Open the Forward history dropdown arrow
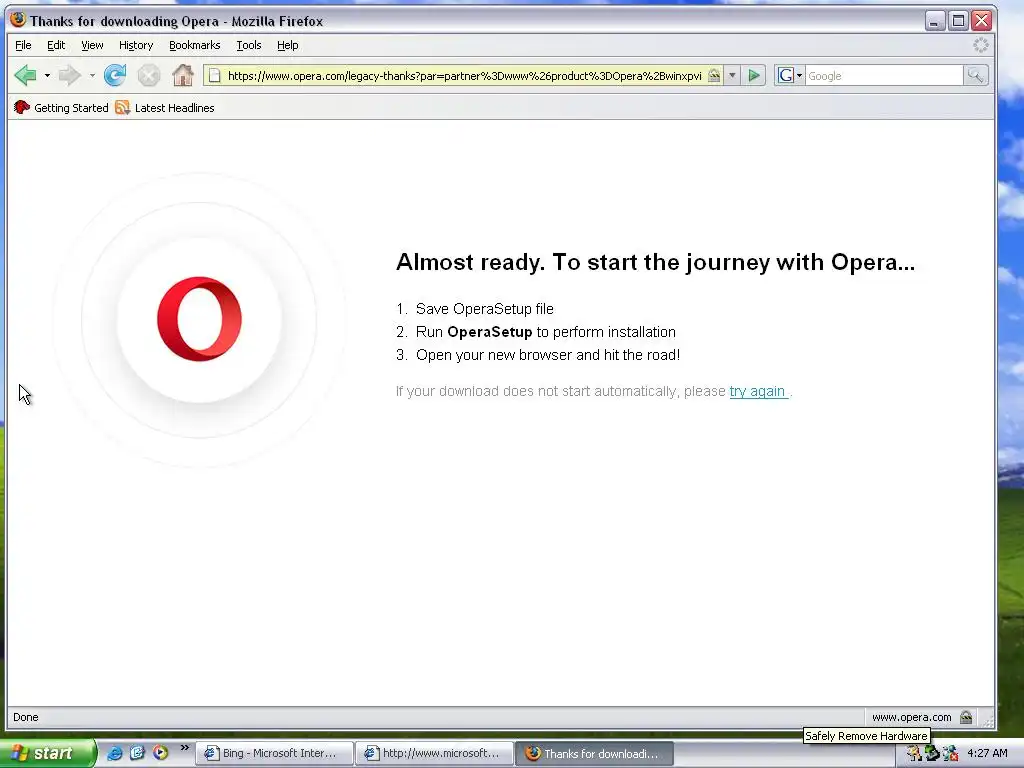Screen dimensions: 1024x768 click(x=92, y=76)
